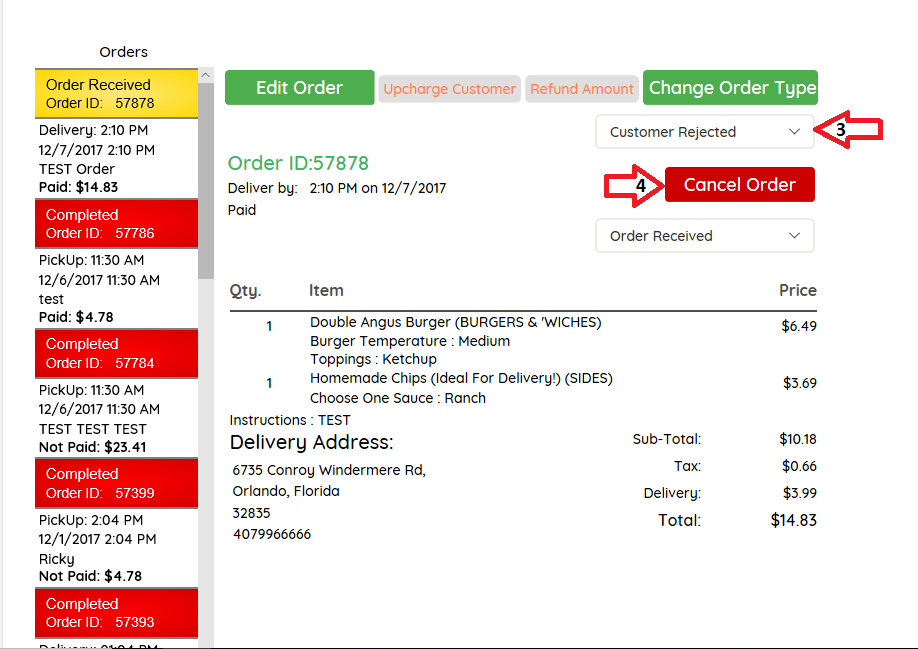Click the red arrow labeled 3
The height and width of the screenshot is (649, 918).
click(x=849, y=130)
